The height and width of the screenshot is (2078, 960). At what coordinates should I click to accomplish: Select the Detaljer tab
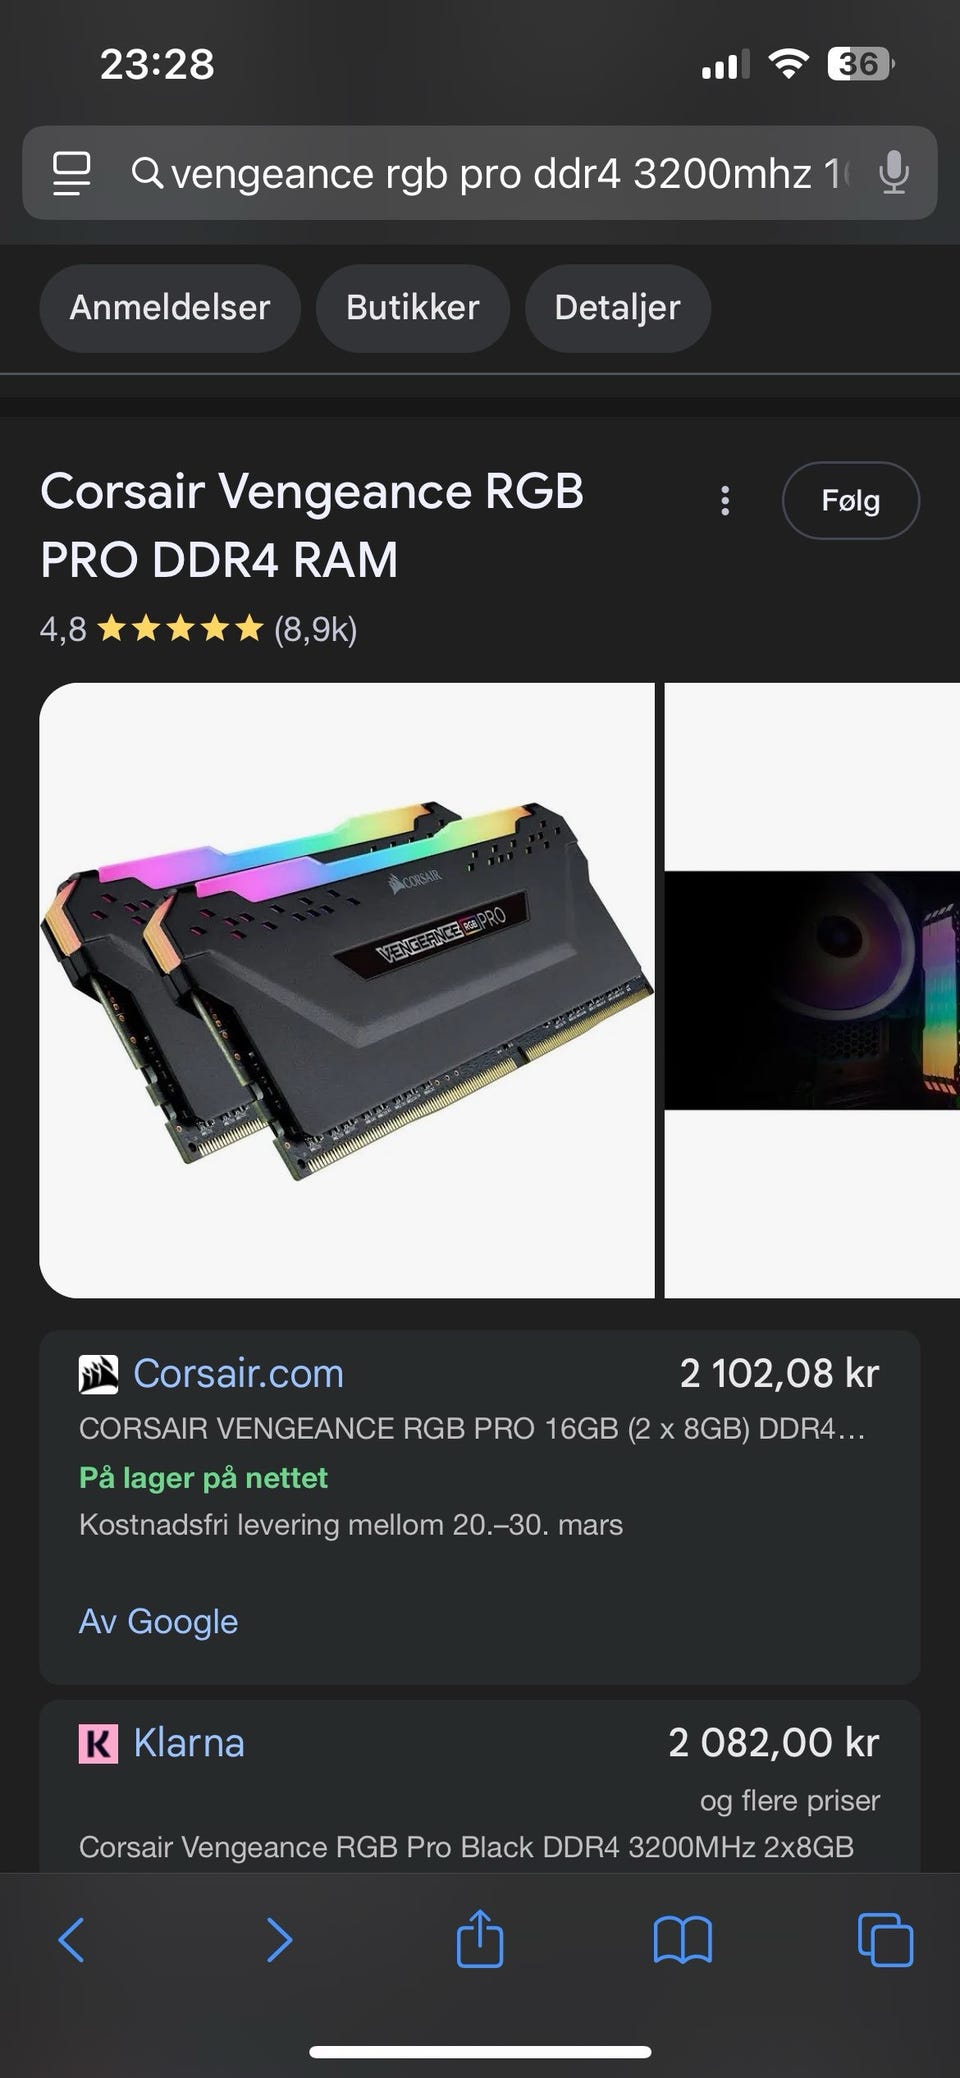coord(617,307)
